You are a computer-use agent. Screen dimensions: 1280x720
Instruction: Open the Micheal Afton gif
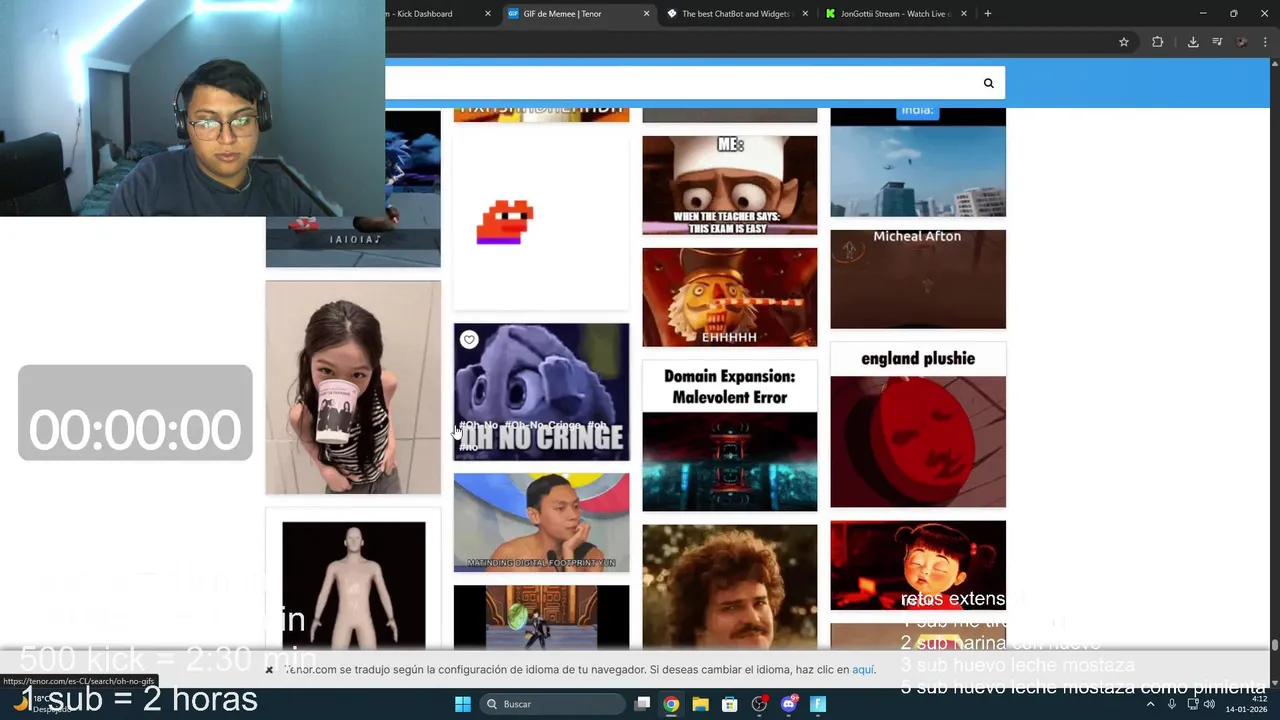point(918,279)
